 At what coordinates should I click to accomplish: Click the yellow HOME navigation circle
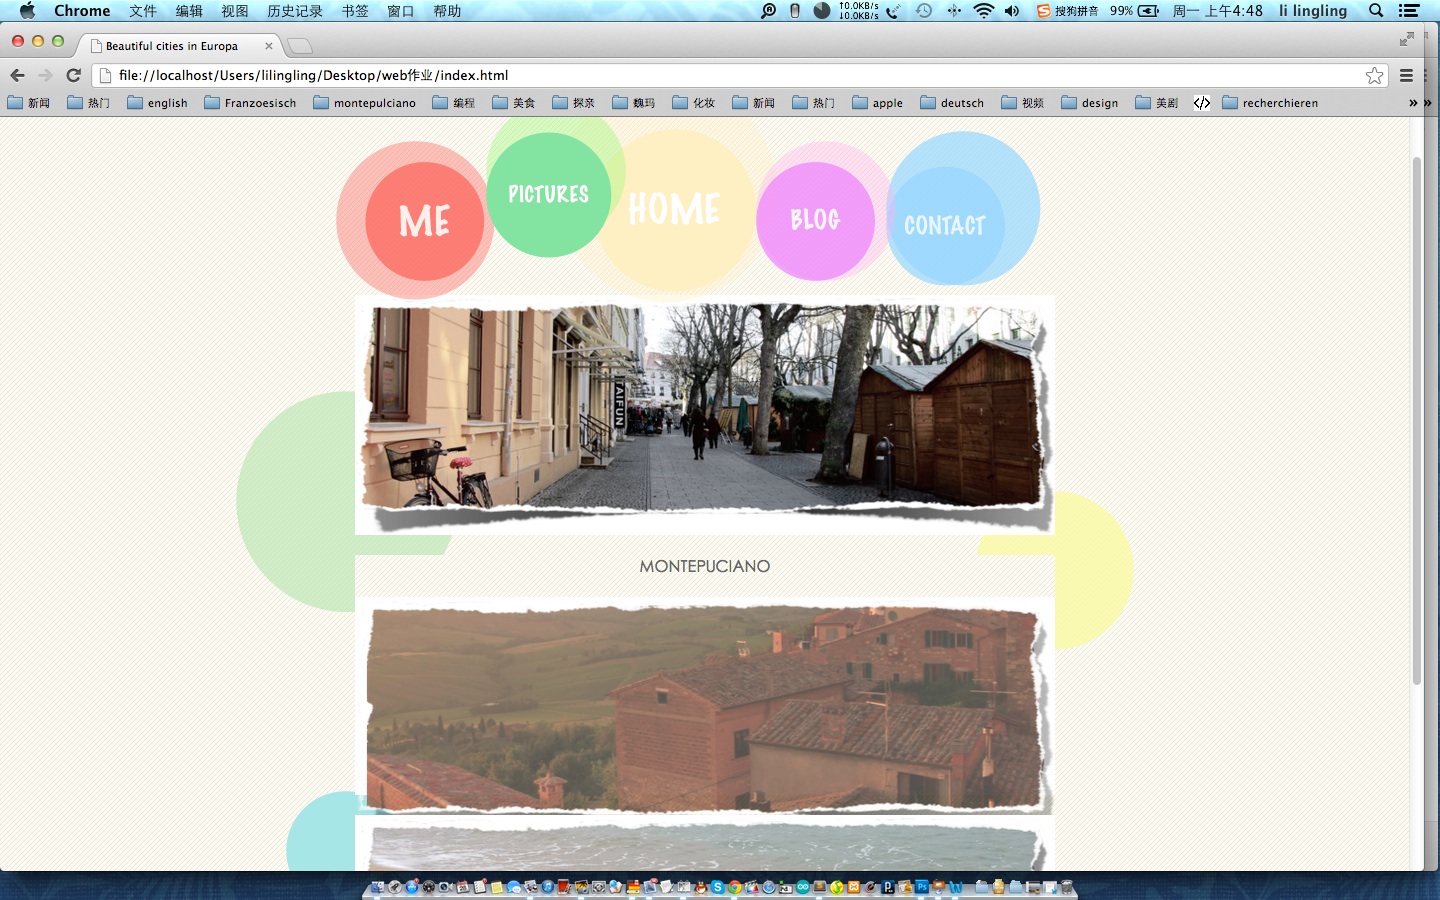[x=674, y=209]
